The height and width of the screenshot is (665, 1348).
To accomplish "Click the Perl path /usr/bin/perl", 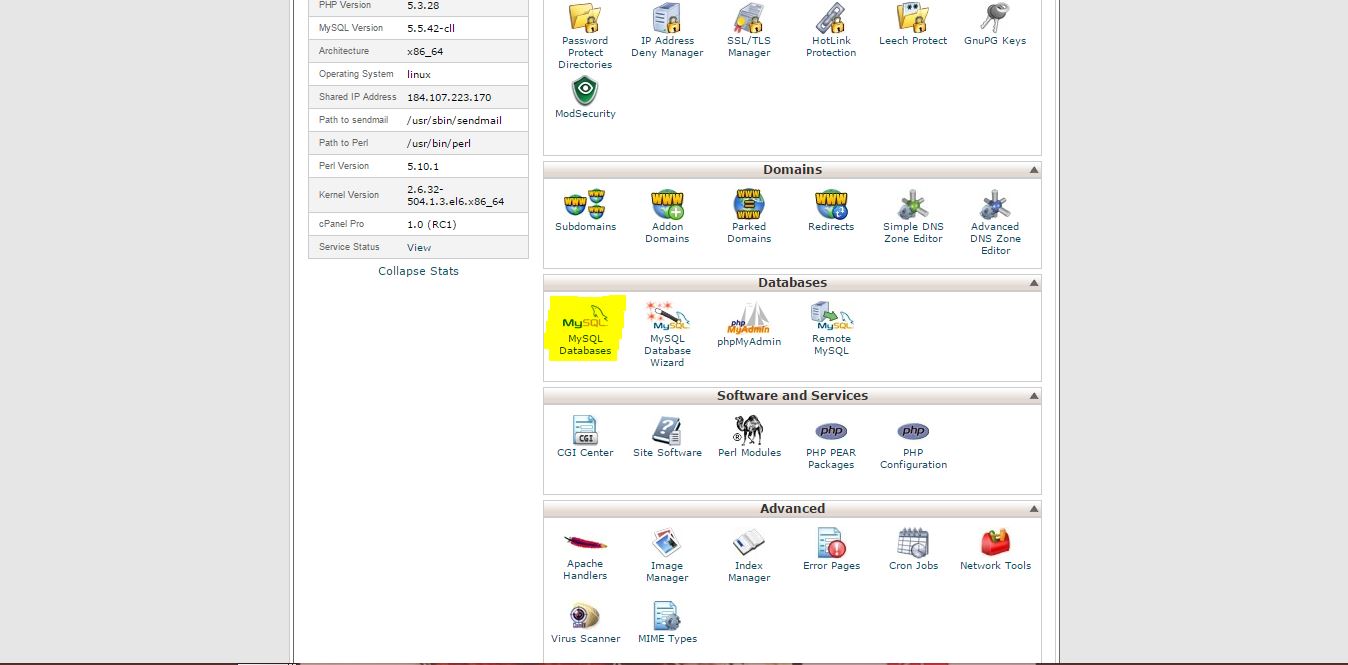I will click(439, 143).
